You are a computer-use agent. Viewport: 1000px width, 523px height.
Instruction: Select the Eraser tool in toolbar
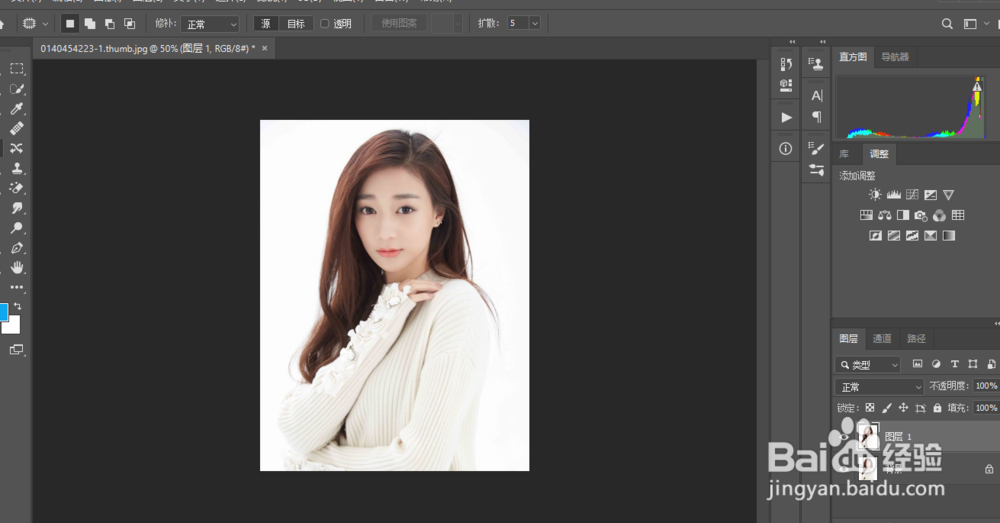[17, 188]
